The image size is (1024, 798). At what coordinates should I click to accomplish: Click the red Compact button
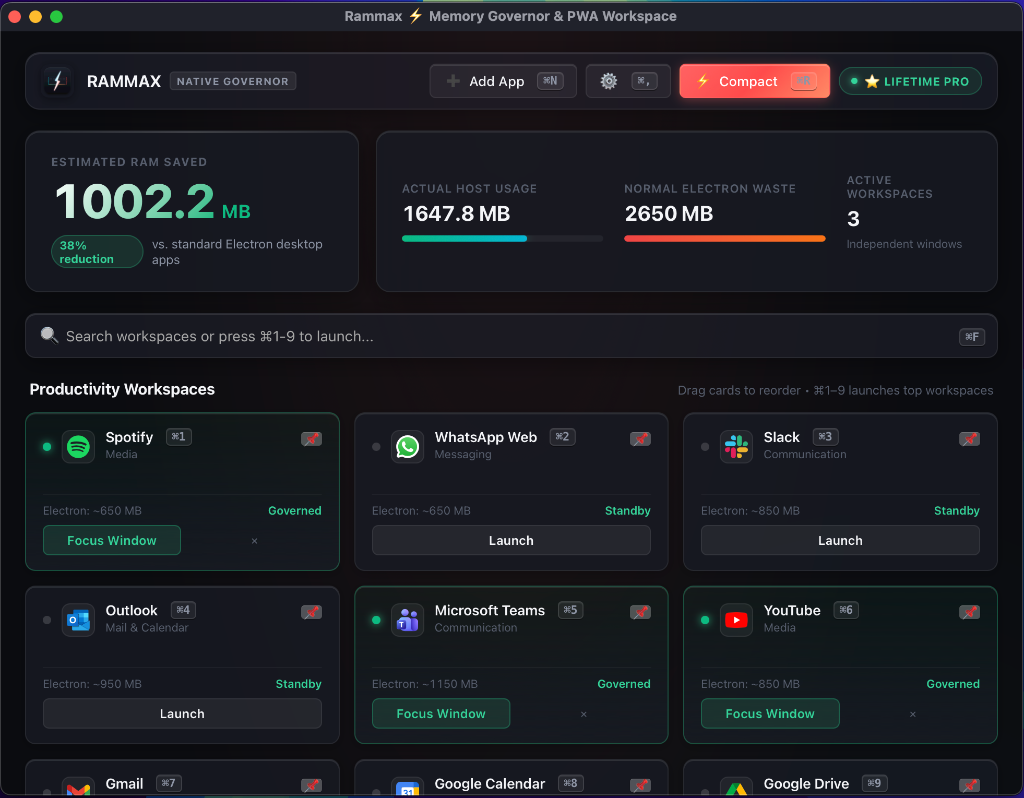(754, 81)
